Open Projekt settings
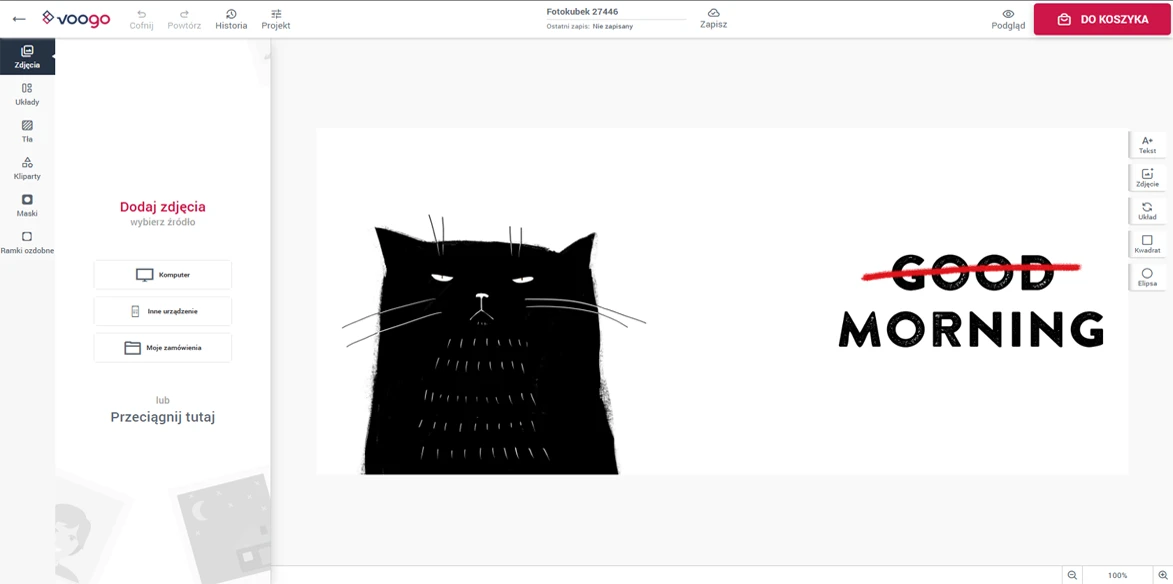Image resolution: width=1173 pixels, height=584 pixels. pyautogui.click(x=276, y=19)
